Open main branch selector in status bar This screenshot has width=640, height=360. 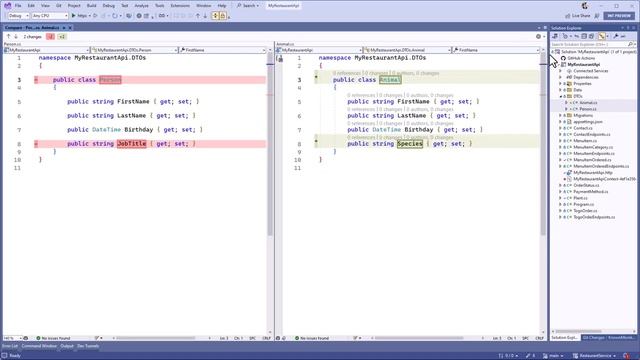click(x=553, y=356)
